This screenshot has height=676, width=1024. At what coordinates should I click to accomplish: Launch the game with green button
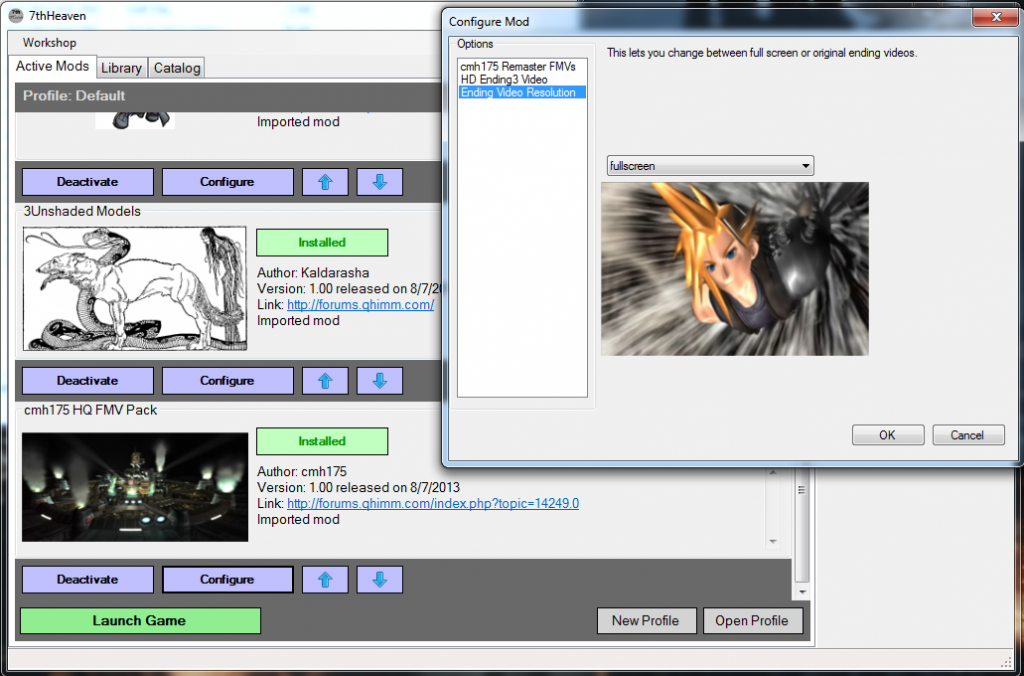pyautogui.click(x=140, y=620)
